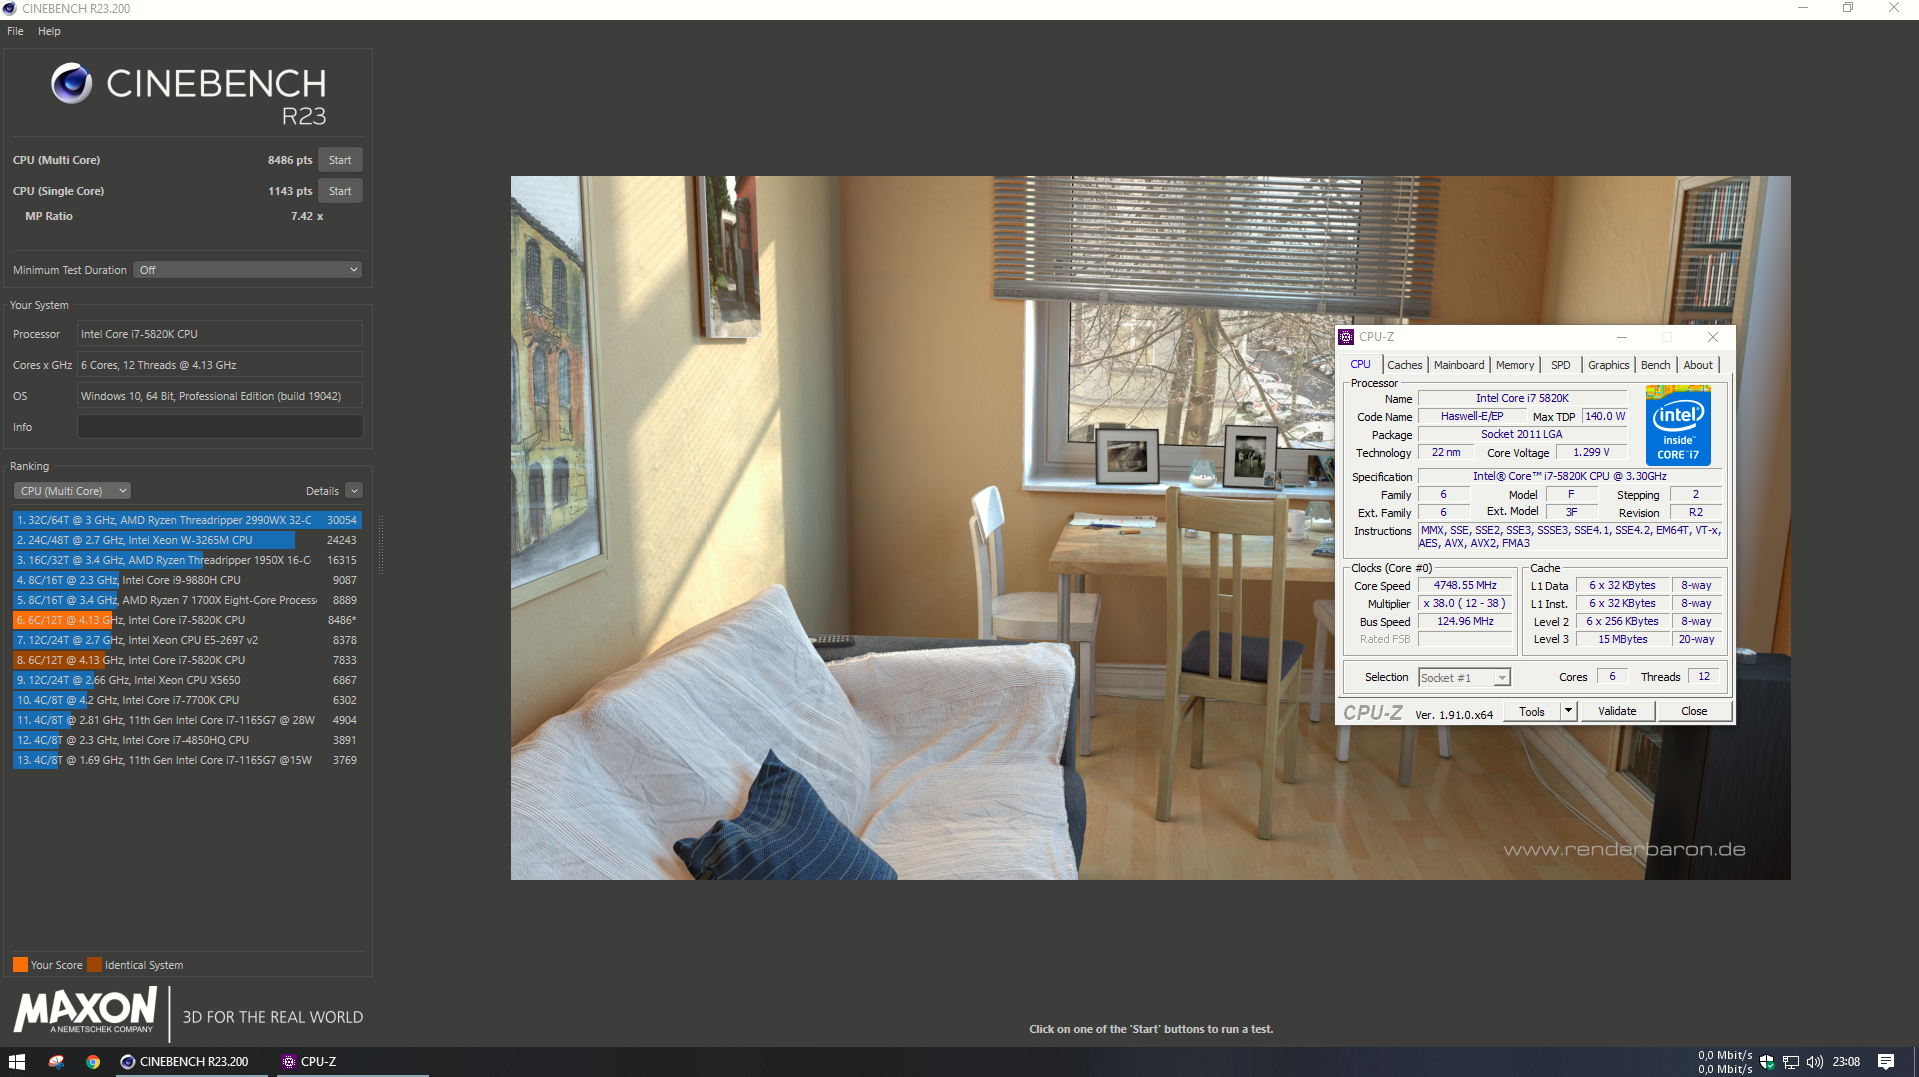
Task: Click the Cinebench sphere logo icon
Action: coord(72,84)
